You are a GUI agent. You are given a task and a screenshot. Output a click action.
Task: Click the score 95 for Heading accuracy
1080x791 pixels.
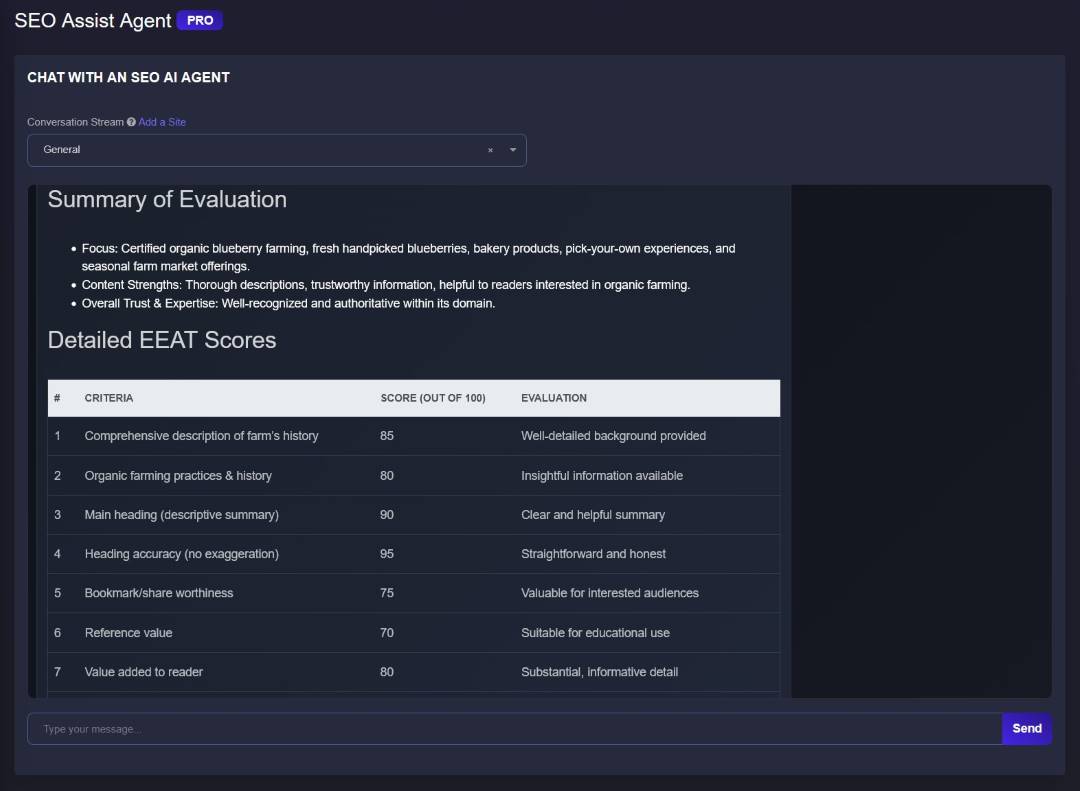point(387,554)
